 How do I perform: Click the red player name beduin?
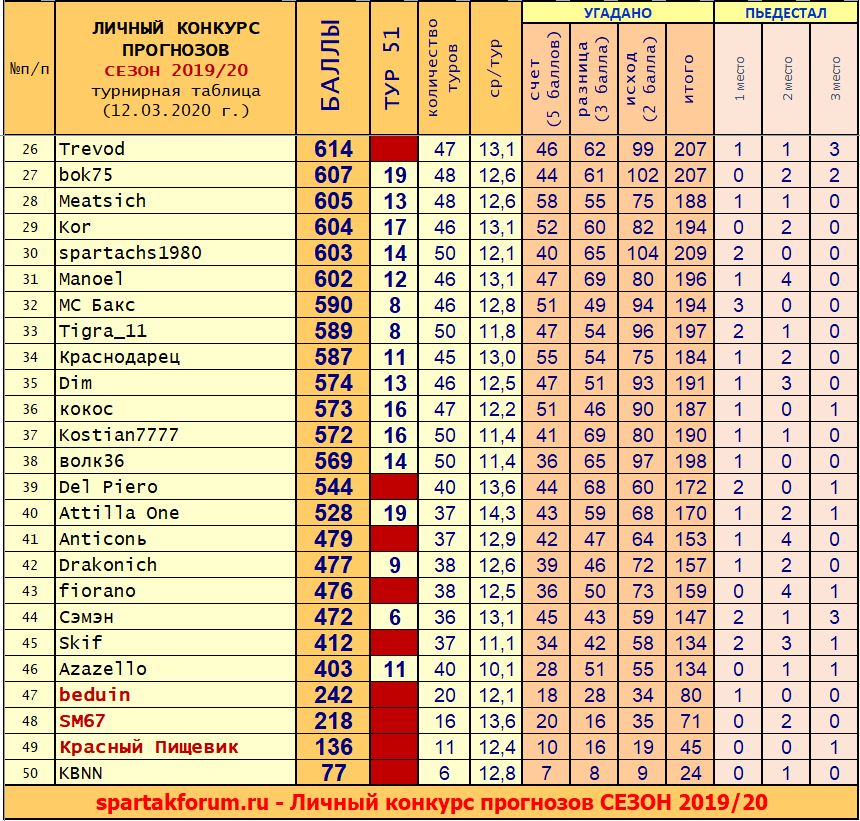[x=94, y=695]
